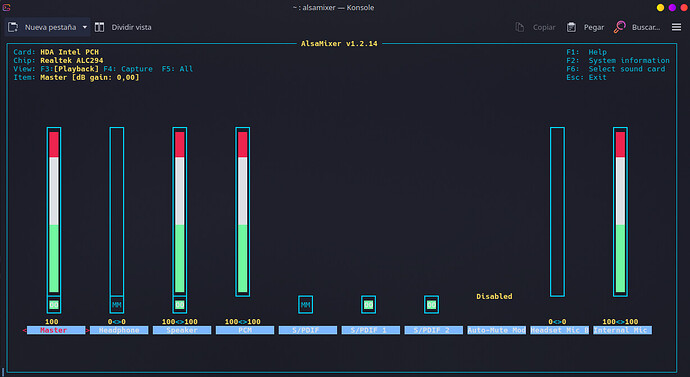Expand the Nueva pestaña dropdown arrow

tap(85, 27)
